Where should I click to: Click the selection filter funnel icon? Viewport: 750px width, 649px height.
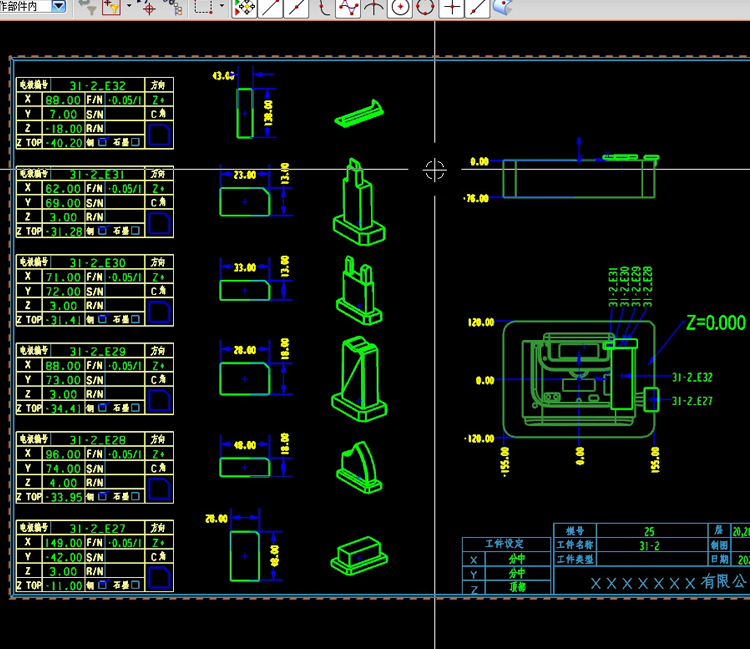[87, 8]
